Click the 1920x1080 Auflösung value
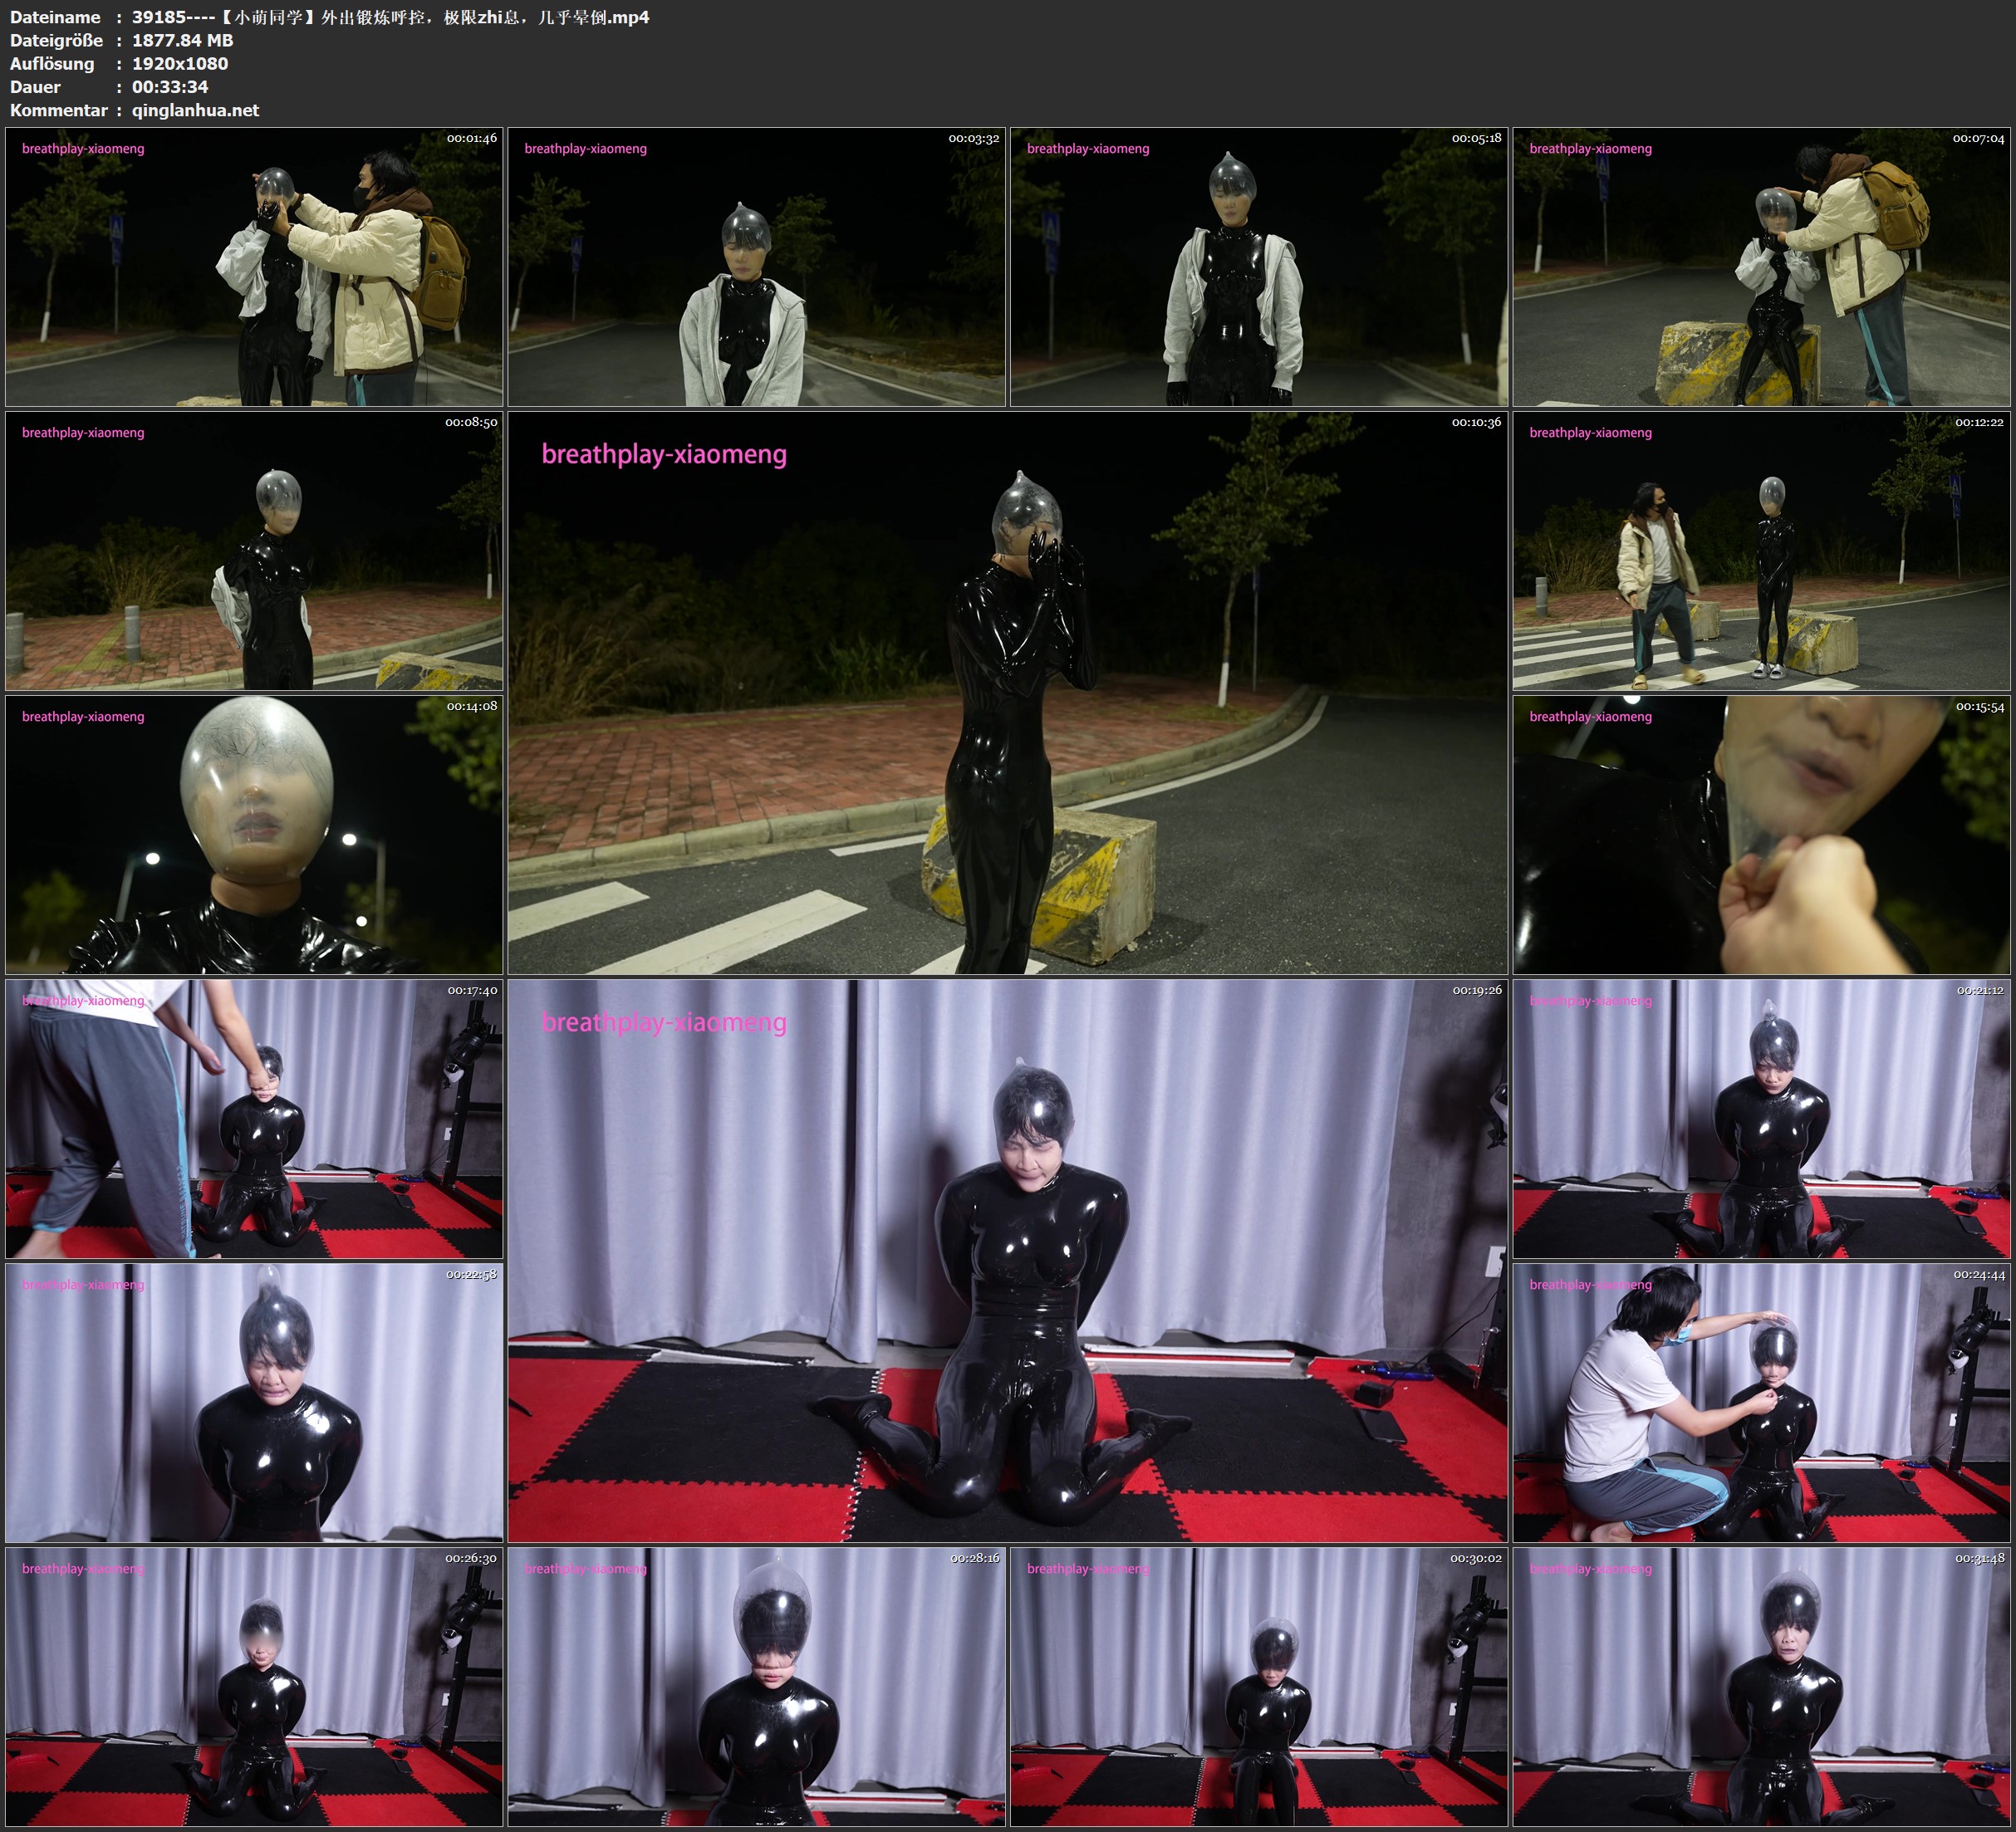The height and width of the screenshot is (1832, 2016). (x=180, y=63)
